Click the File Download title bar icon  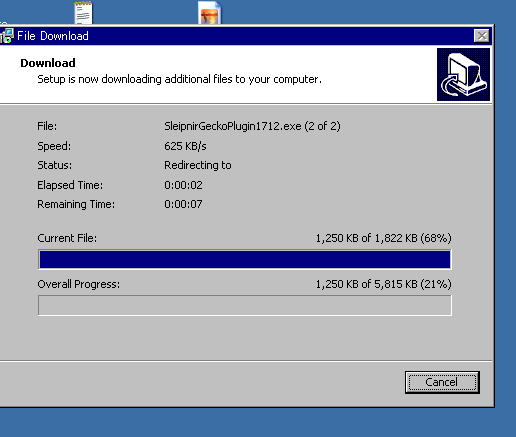(x=7, y=36)
